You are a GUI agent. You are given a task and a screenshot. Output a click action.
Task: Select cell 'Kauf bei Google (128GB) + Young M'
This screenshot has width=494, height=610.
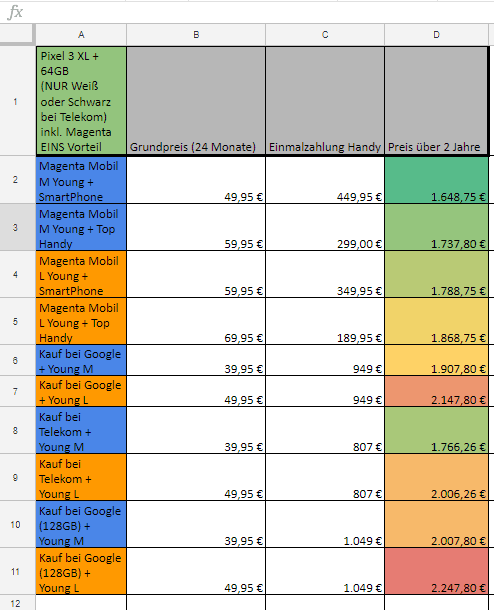(x=81, y=524)
